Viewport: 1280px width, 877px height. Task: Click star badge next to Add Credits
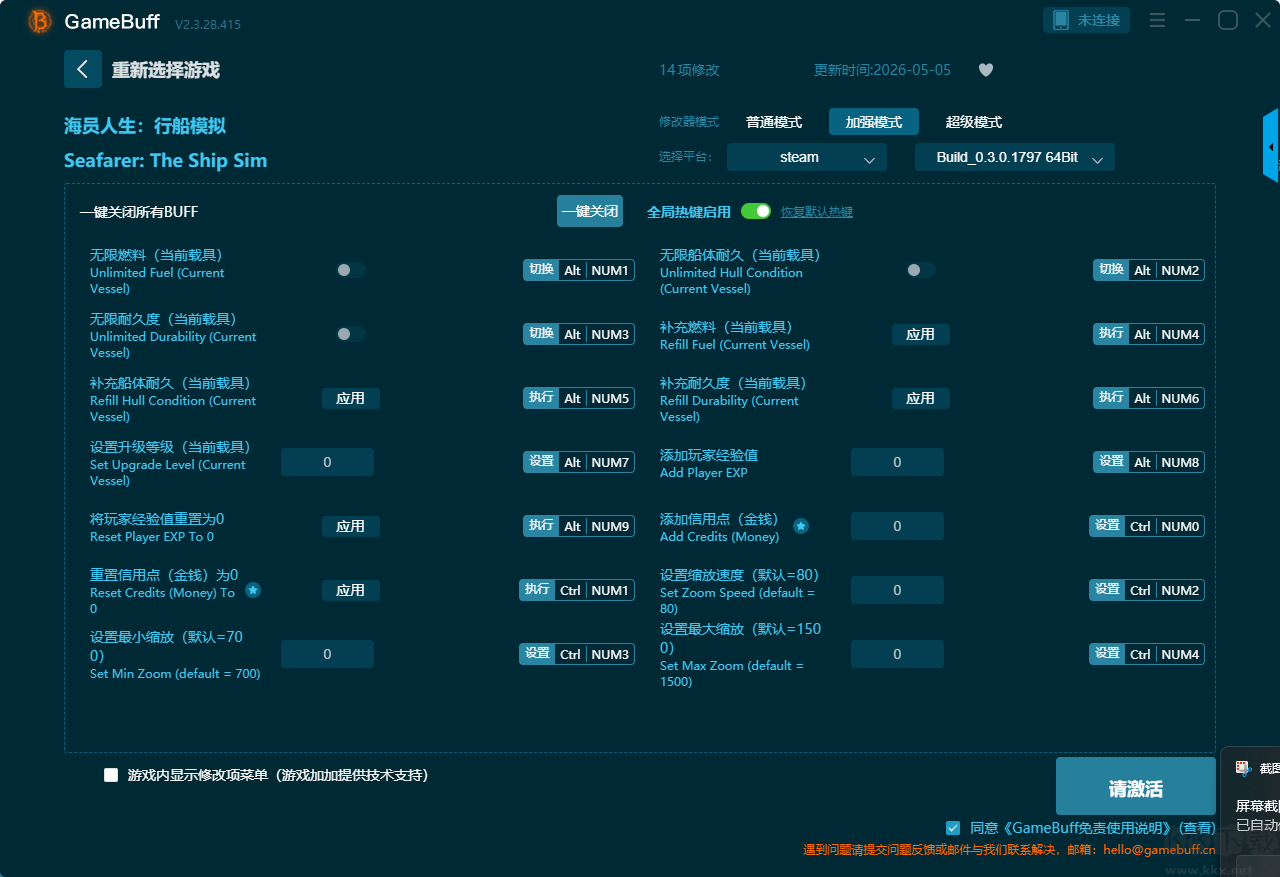click(x=801, y=525)
